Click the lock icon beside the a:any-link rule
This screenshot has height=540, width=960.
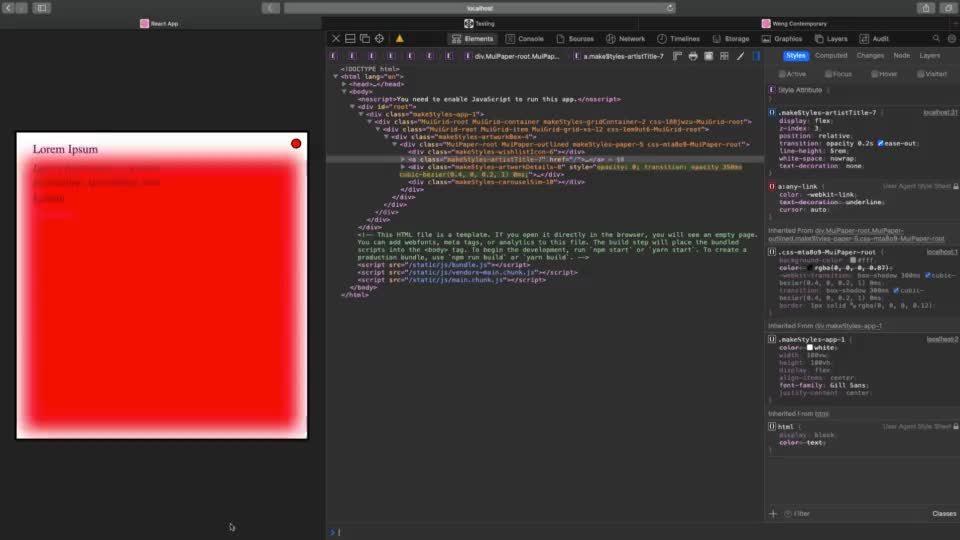[956, 186]
